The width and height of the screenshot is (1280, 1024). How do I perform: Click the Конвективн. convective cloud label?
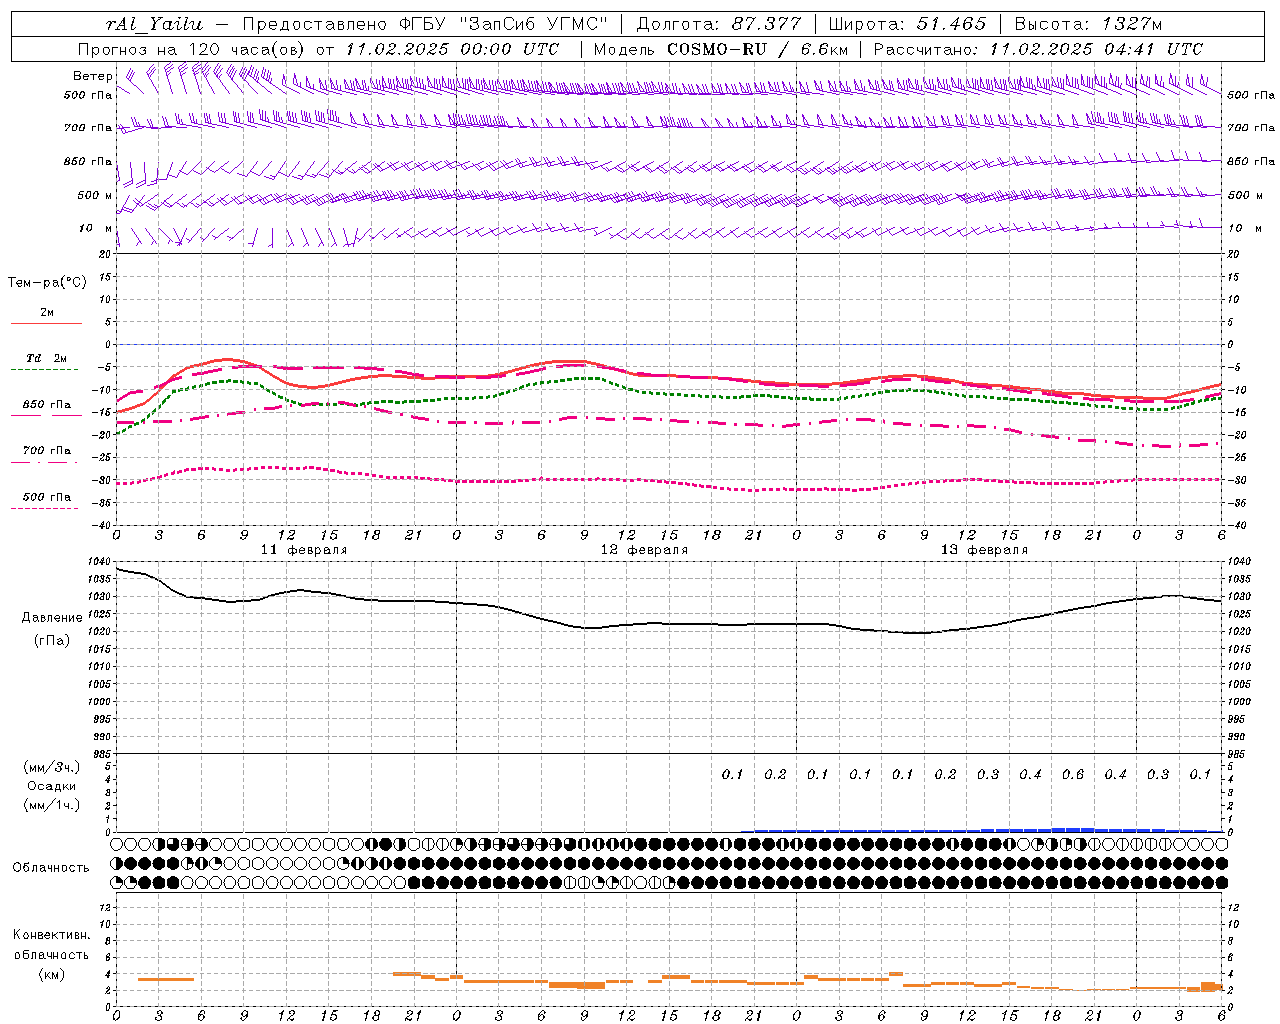pos(51,935)
